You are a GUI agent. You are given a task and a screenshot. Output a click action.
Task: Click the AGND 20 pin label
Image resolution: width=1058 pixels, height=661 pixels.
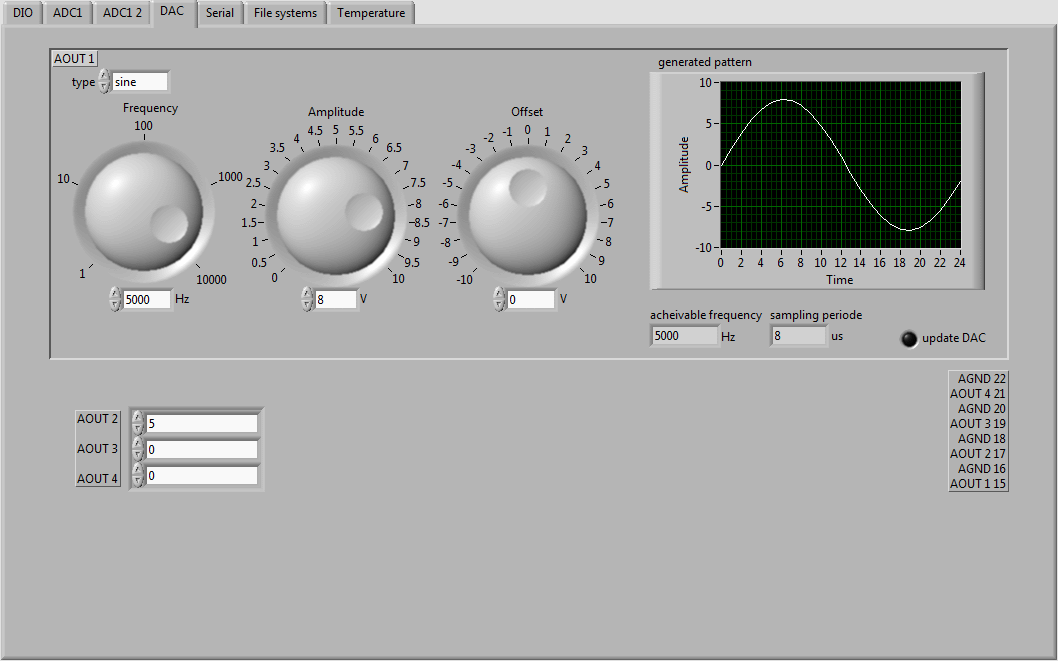[982, 409]
